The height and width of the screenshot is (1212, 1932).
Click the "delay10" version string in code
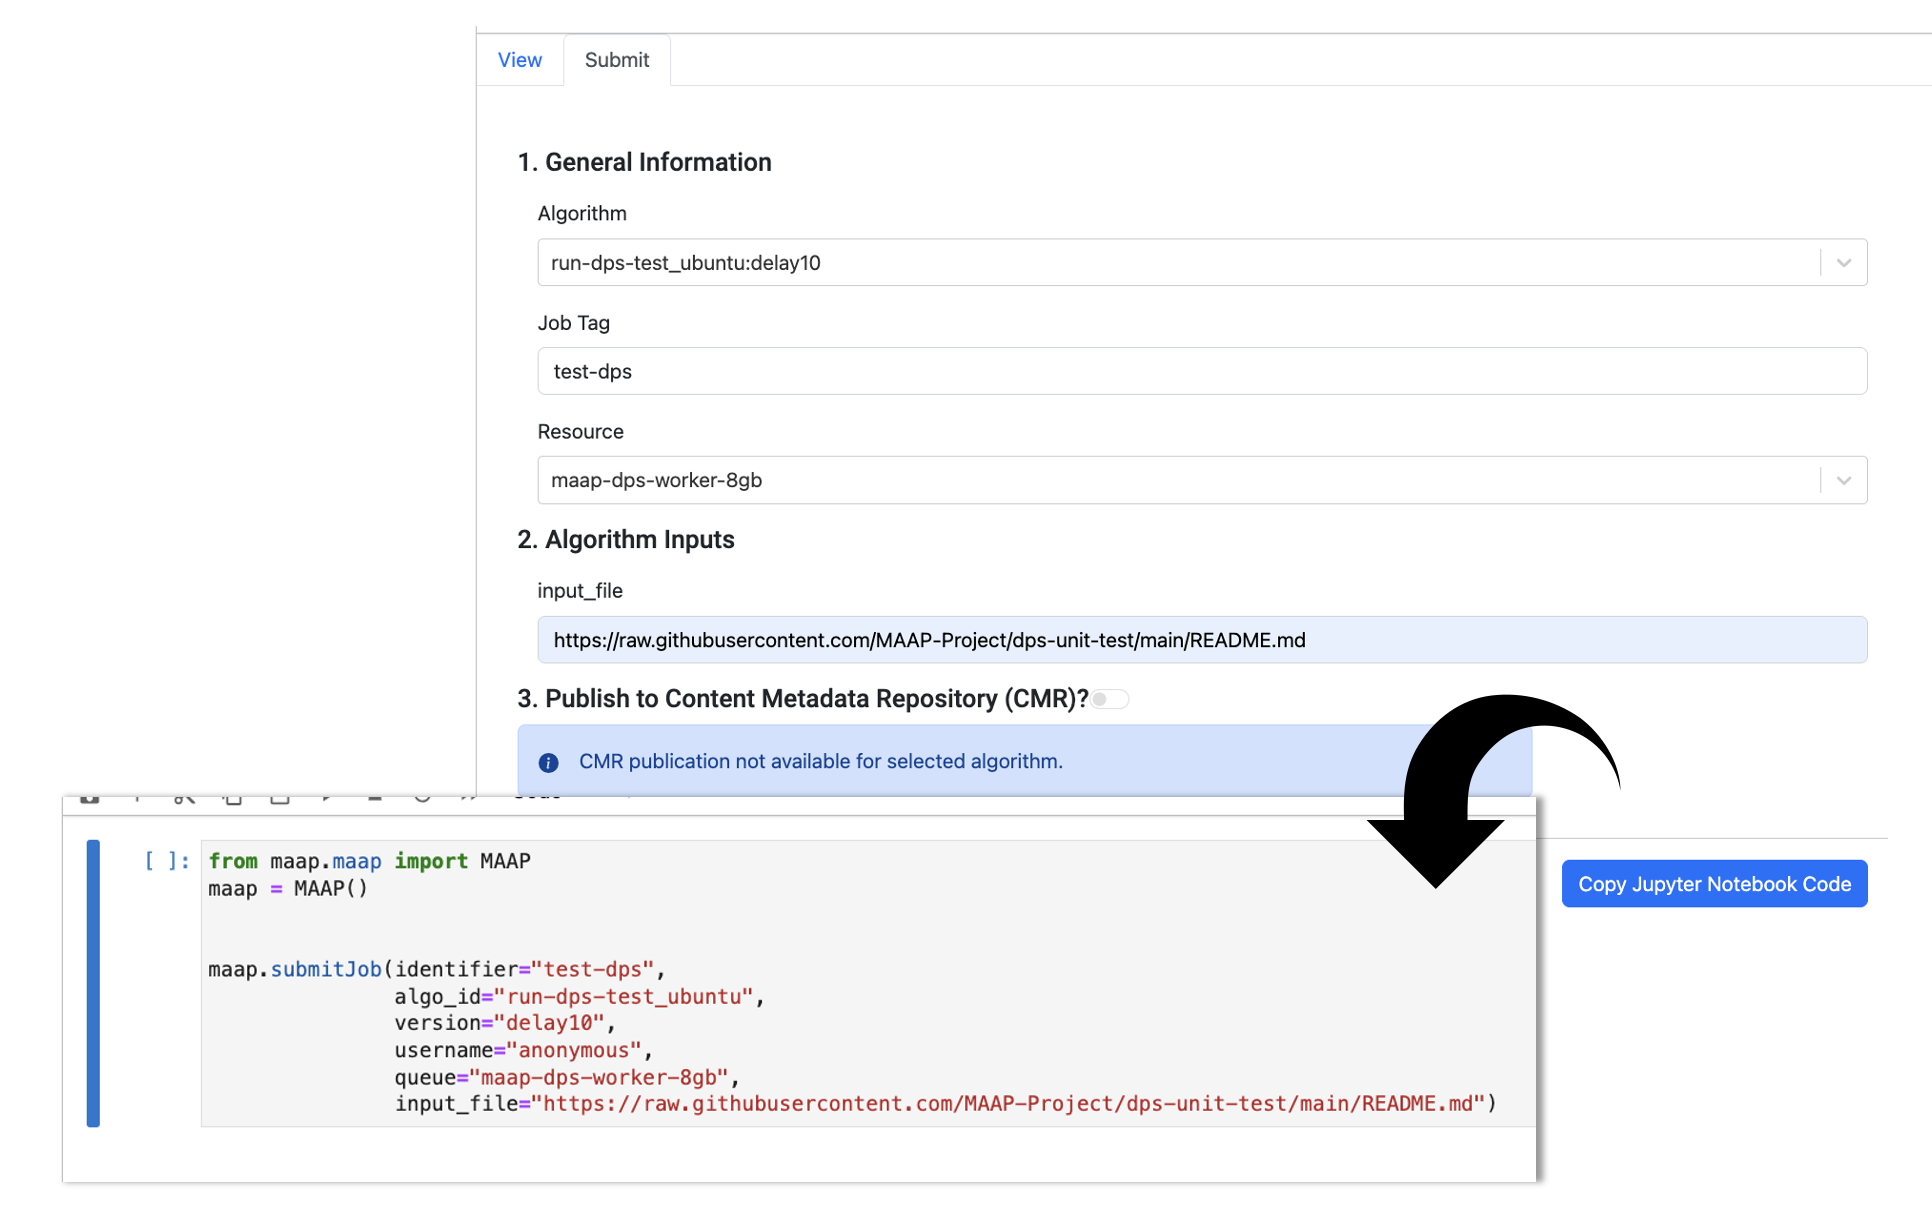pos(549,1023)
